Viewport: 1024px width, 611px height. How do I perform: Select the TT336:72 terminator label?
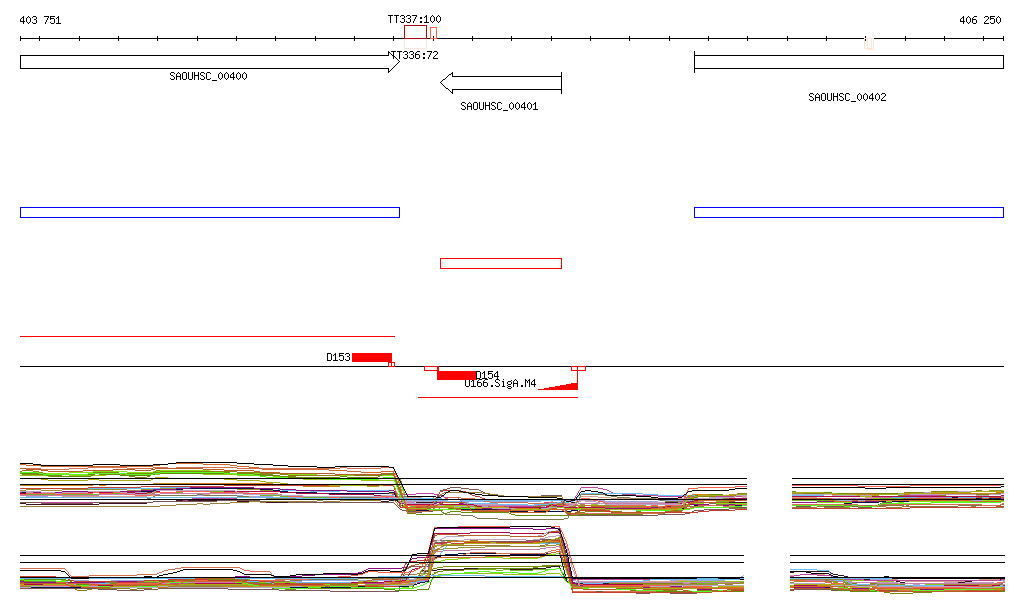415,55
